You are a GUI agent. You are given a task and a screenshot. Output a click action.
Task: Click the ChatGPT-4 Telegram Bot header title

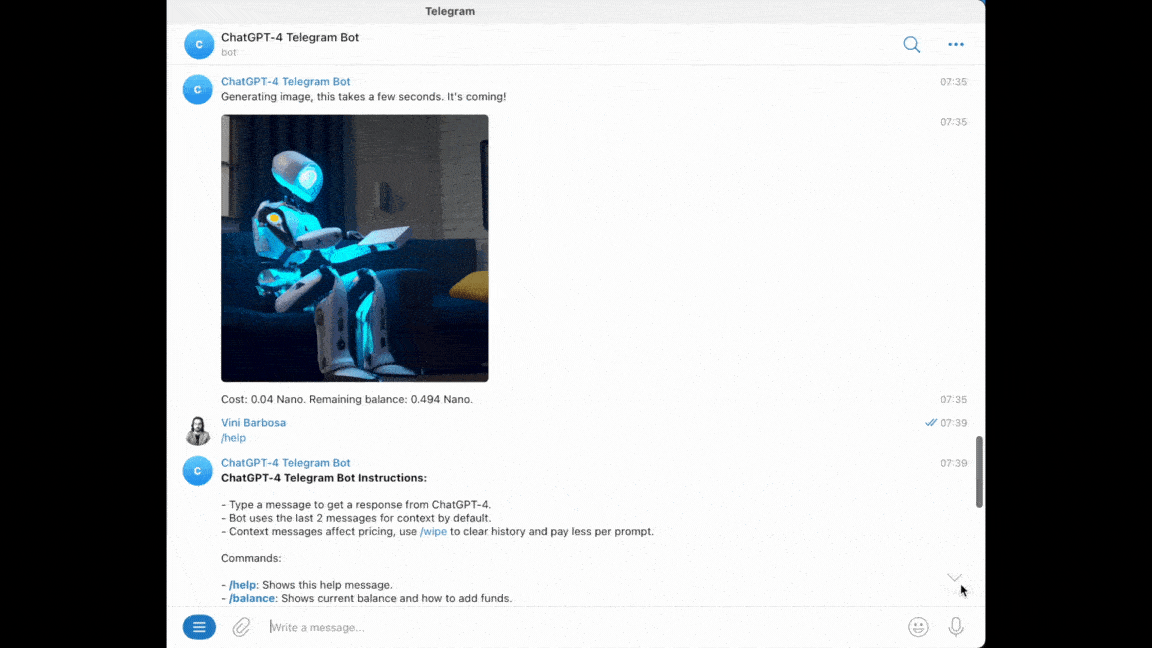point(290,37)
